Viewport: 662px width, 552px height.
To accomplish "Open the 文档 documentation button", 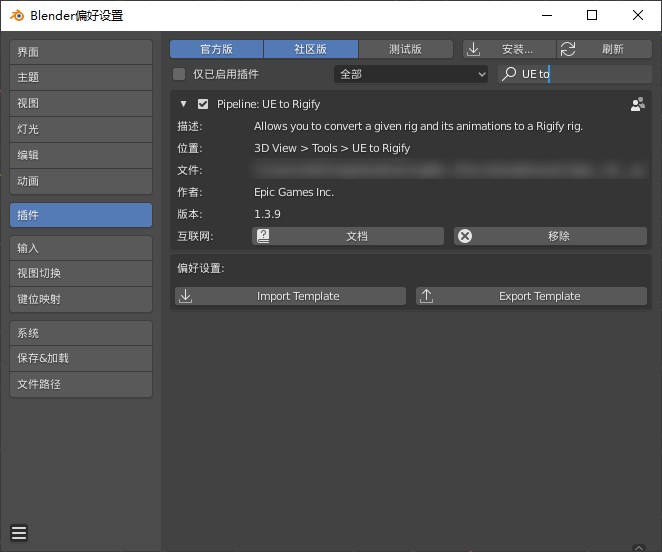I will click(348, 236).
